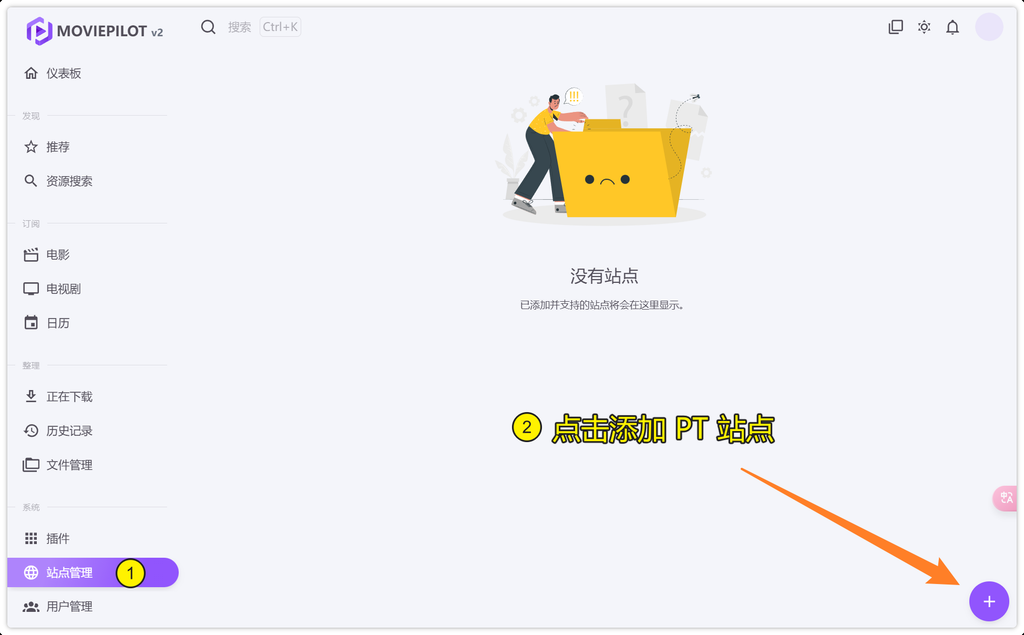Click the purple plus button to add site
Image resolution: width=1024 pixels, height=635 pixels.
tap(988, 601)
